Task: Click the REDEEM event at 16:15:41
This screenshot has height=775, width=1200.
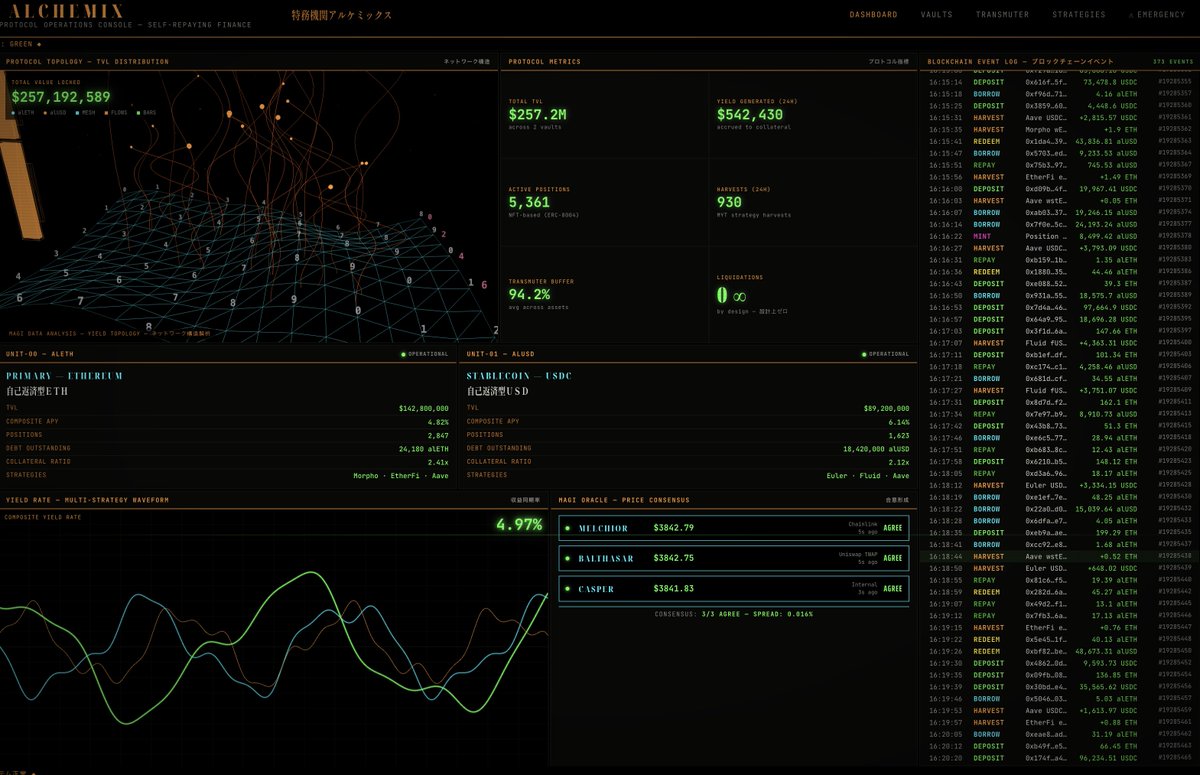Action: tap(1059, 141)
